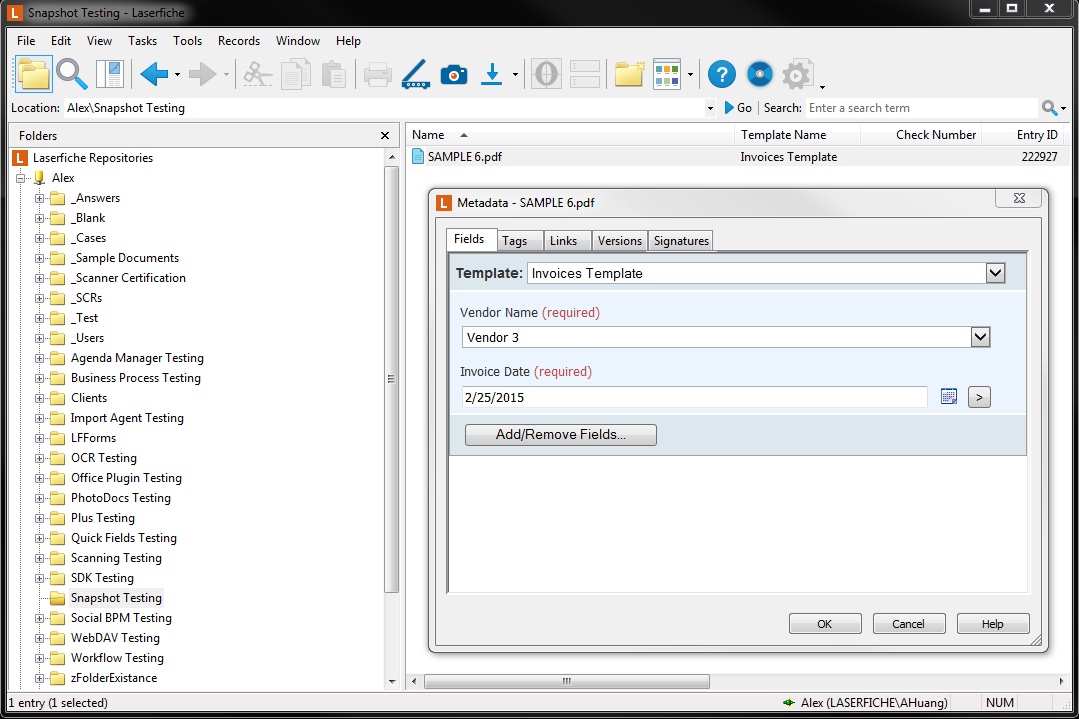1079x719 pixels.
Task: Click the "Alex (LASERFICHE\AHuang)" status bar entry
Action: pyautogui.click(x=874, y=702)
